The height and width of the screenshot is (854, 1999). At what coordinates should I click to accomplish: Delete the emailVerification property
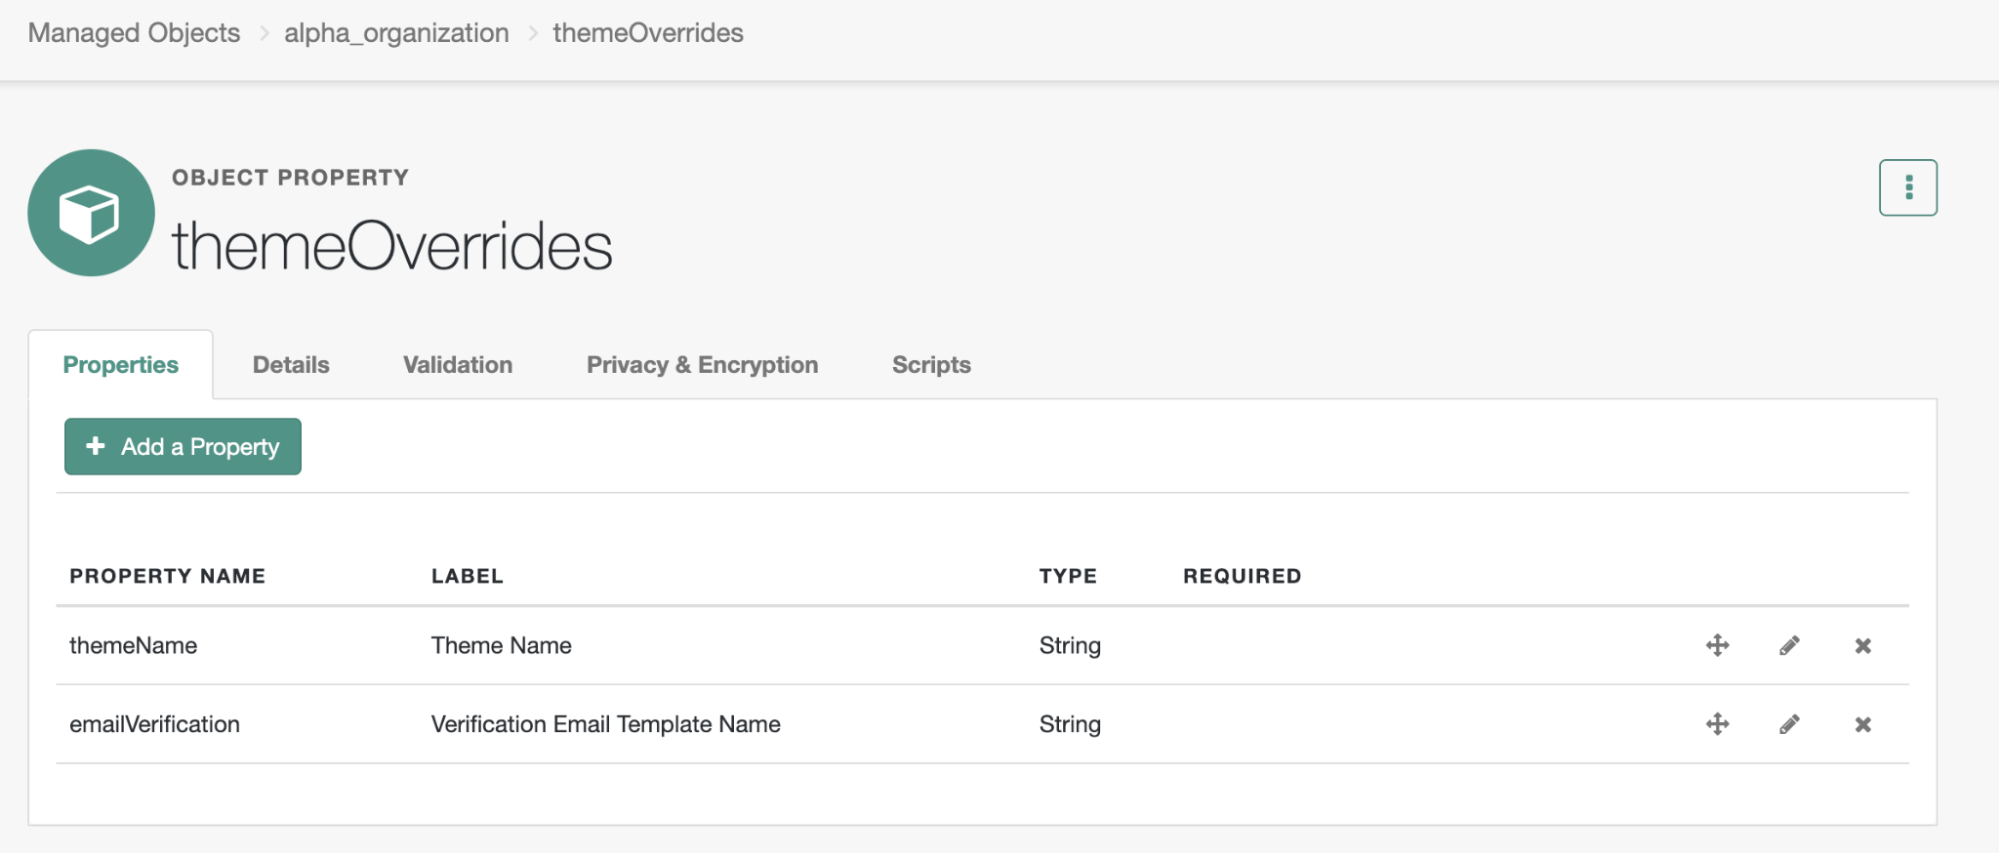point(1862,725)
